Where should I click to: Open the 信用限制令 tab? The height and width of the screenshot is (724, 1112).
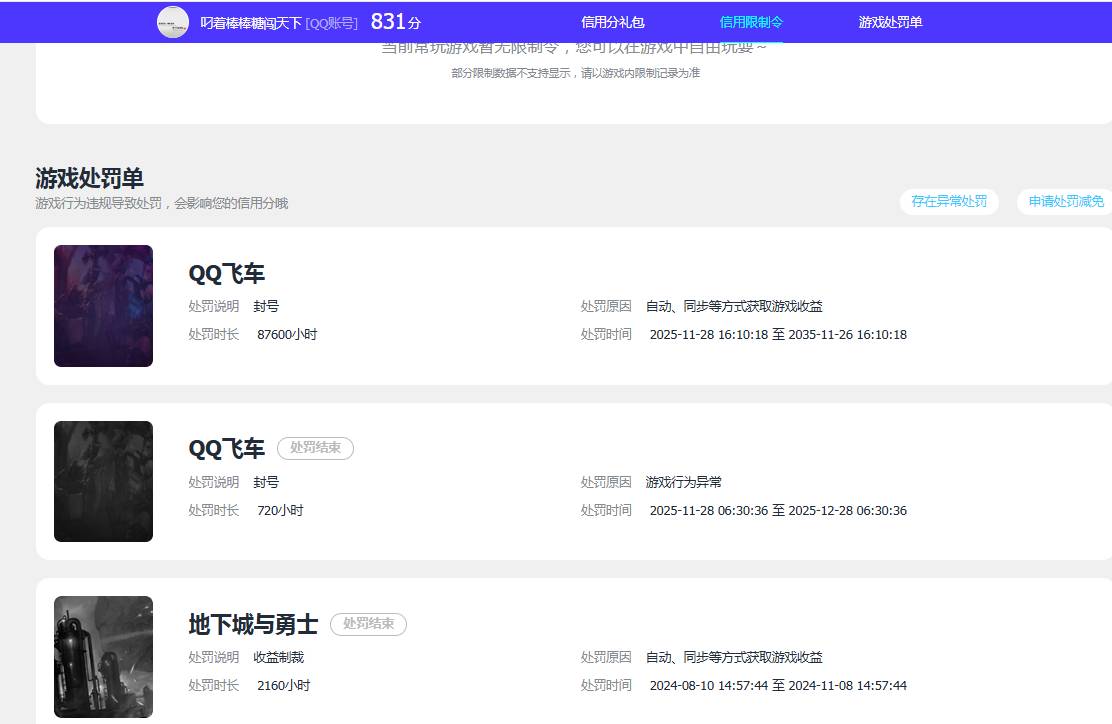point(753,21)
